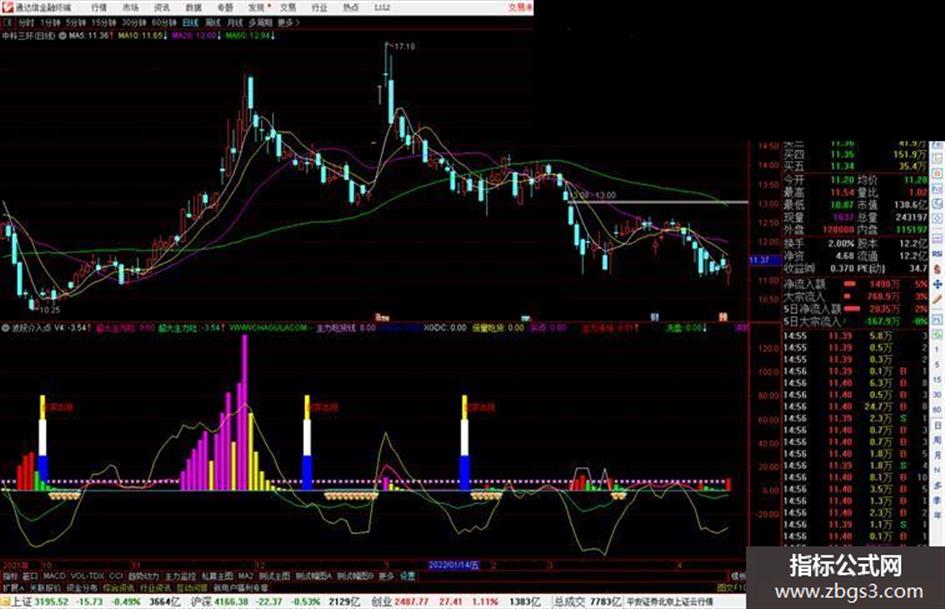This screenshot has height=609, width=945.
Task: Select the 2022/01/14/五 date marker
Action: [x=454, y=565]
